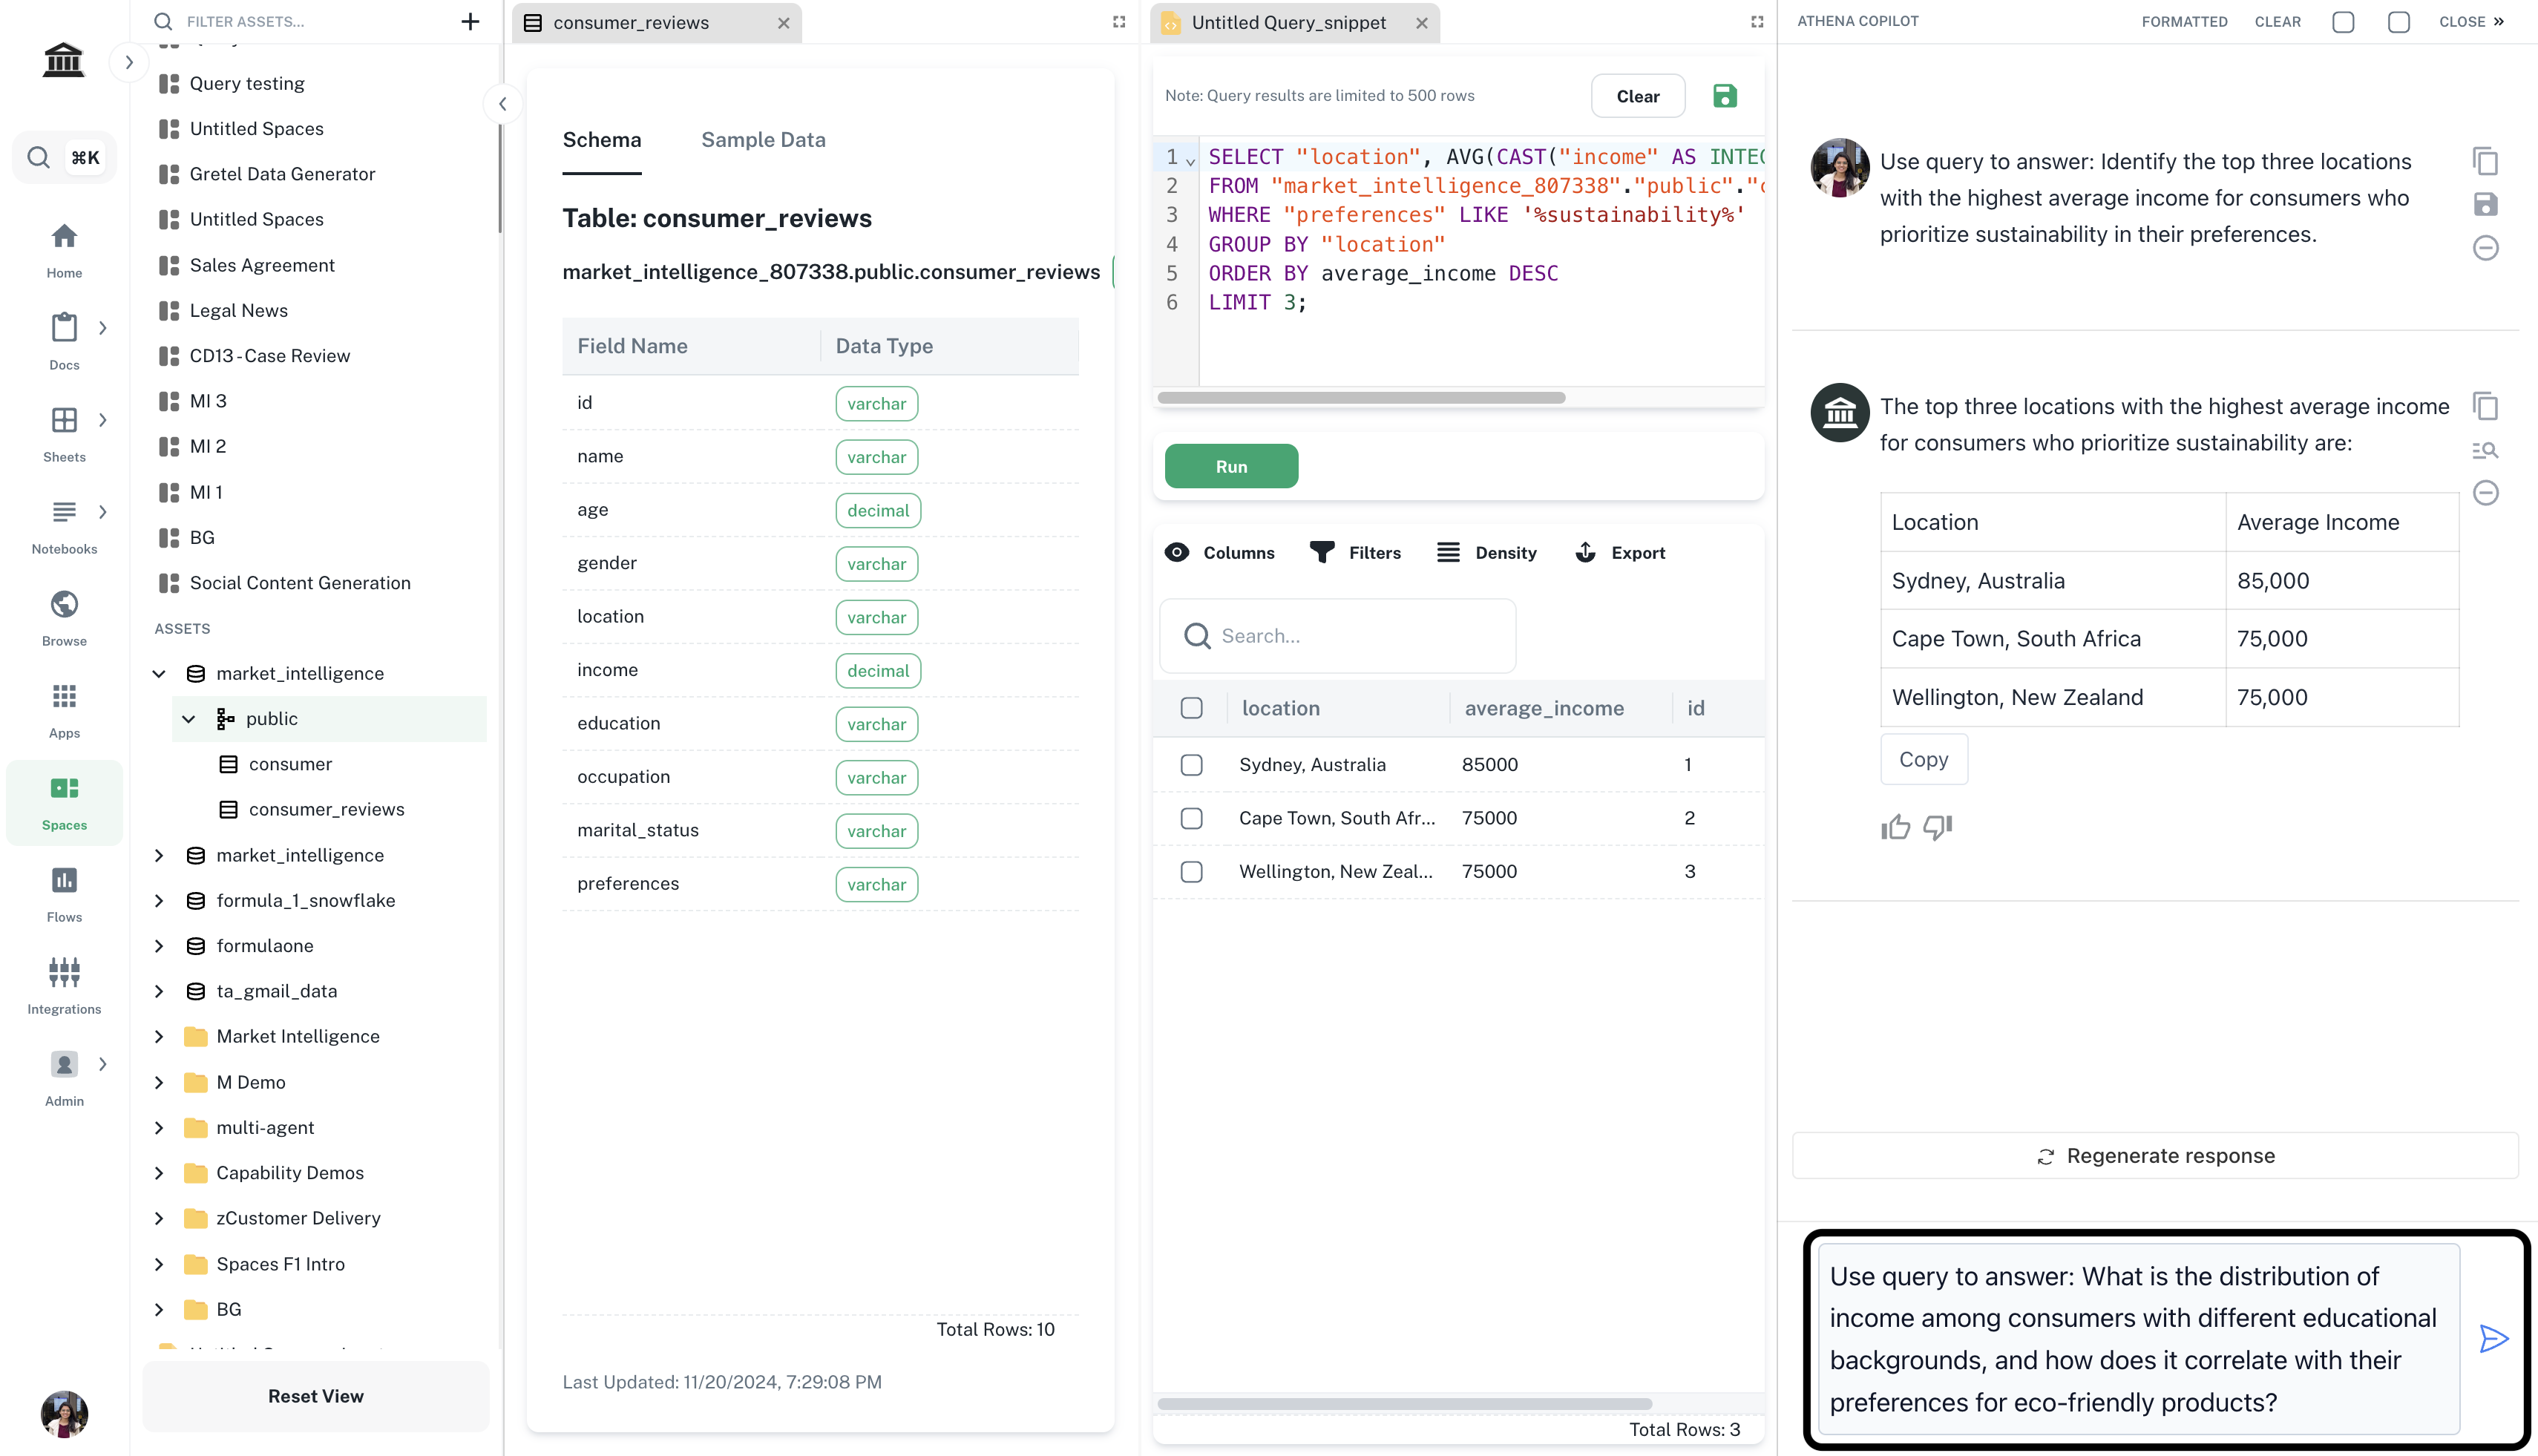Check the Sydney, Australia row checkbox

point(1191,765)
